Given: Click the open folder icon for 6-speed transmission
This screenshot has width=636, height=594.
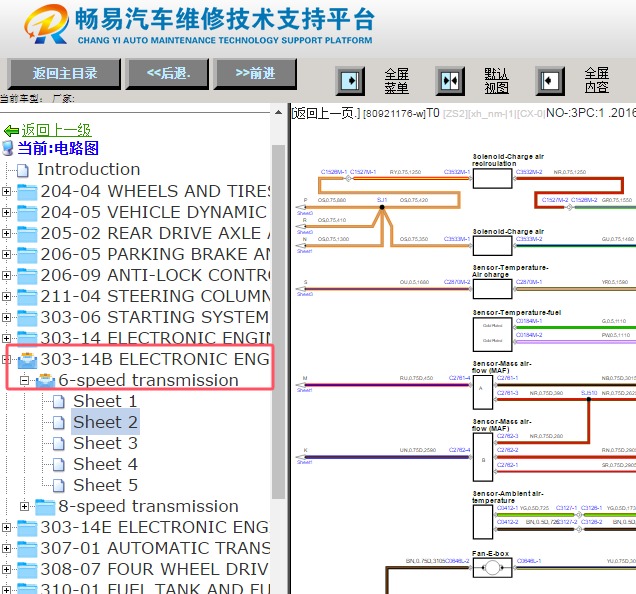Looking at the screenshot, I should coord(45,381).
